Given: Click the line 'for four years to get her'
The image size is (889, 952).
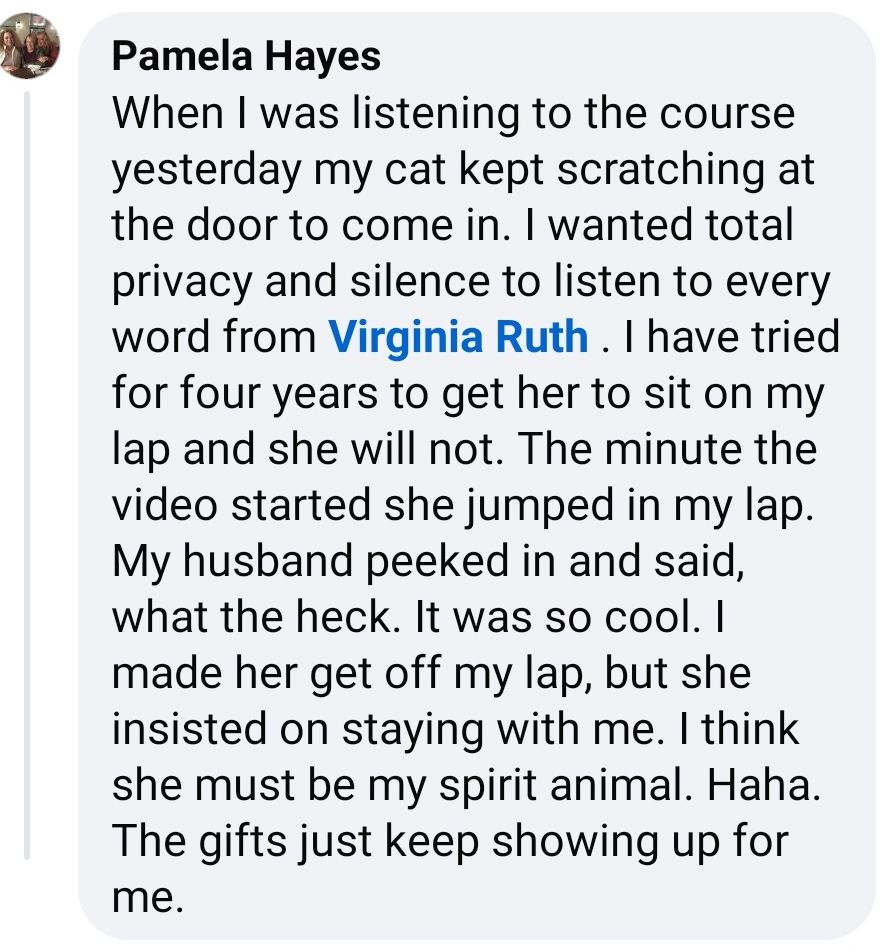Looking at the screenshot, I should point(466,393).
